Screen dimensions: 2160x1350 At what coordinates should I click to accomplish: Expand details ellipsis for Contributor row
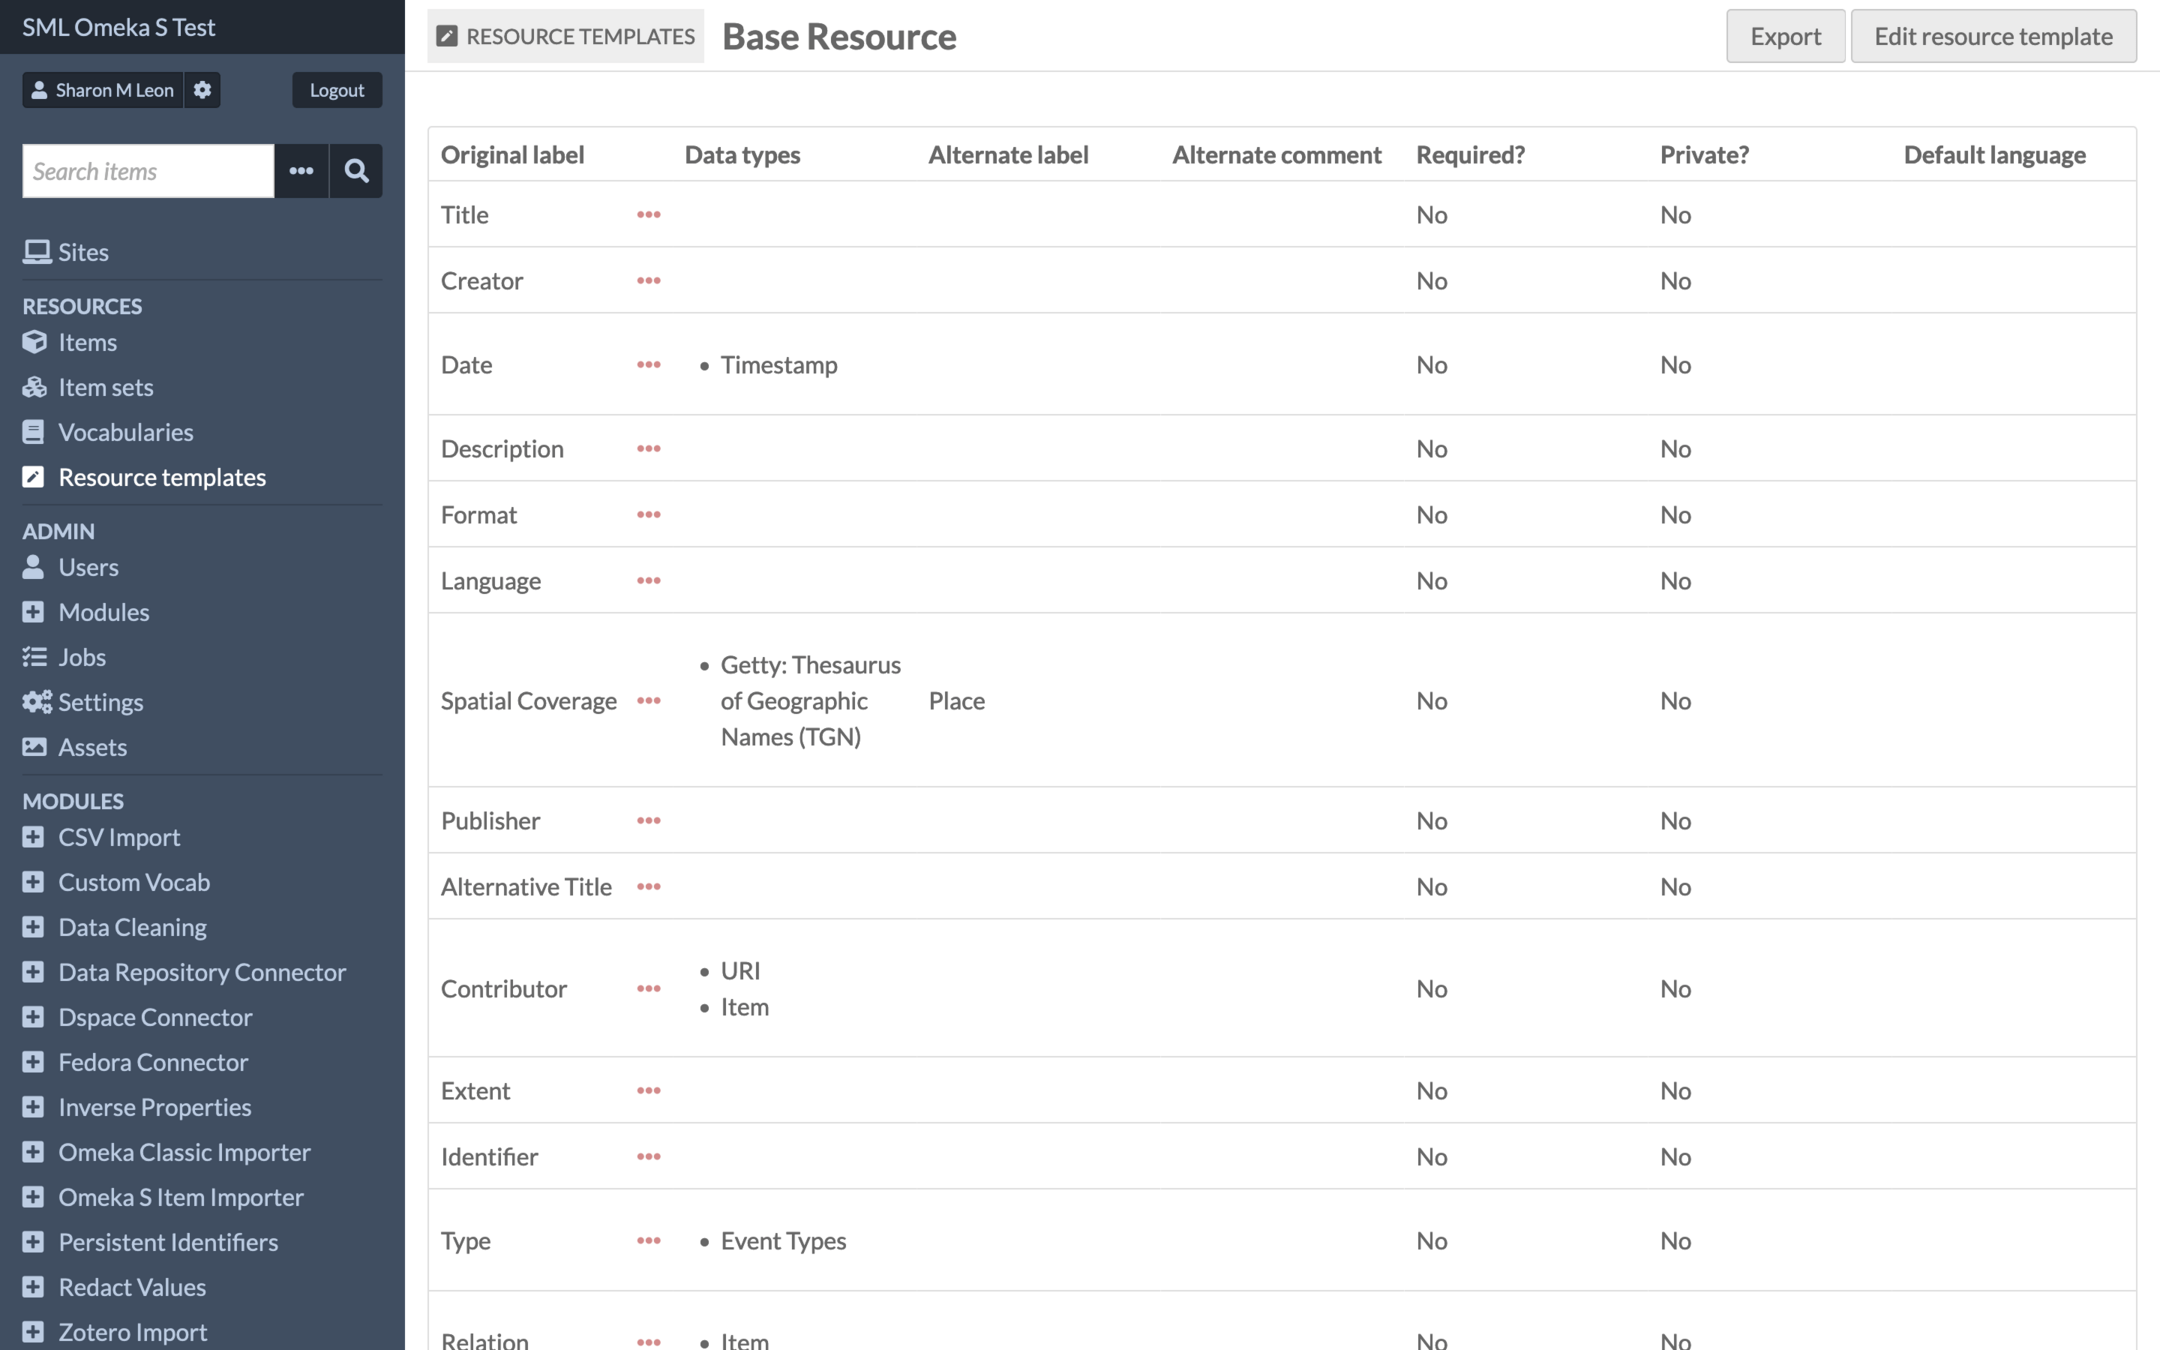point(648,989)
